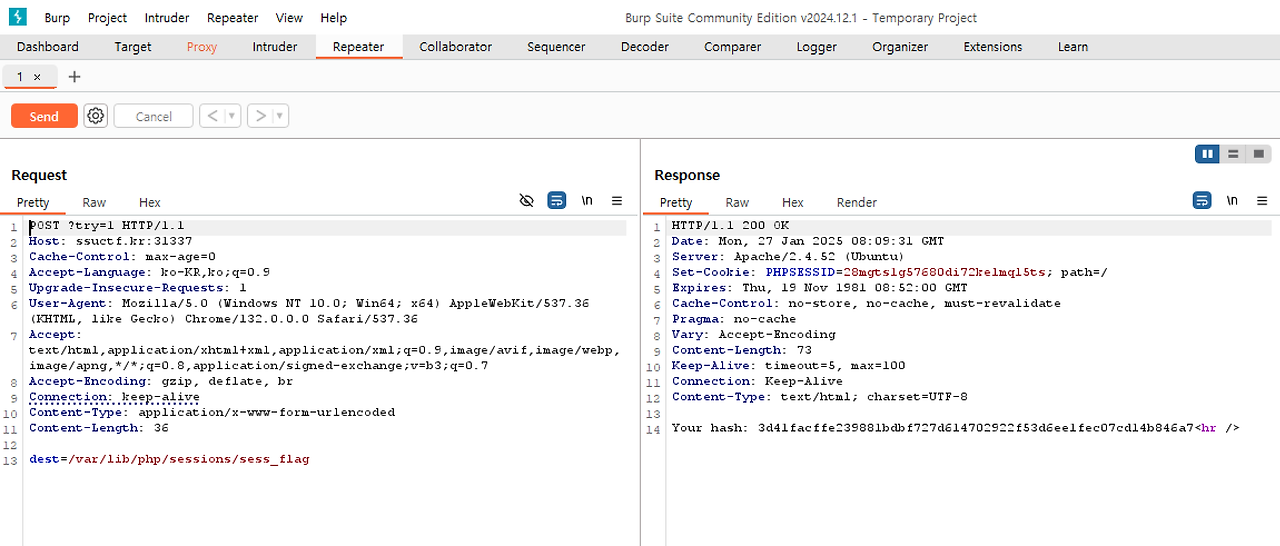
Task: Select Response Render view tab
Action: (x=857, y=202)
